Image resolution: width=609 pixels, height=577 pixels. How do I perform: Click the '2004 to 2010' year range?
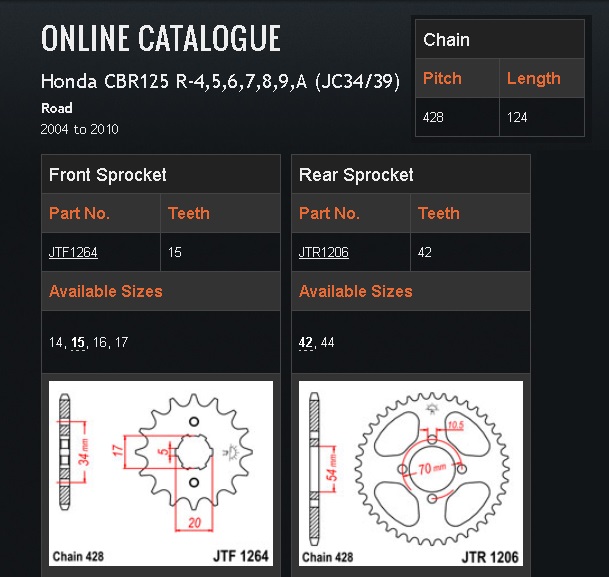80,129
